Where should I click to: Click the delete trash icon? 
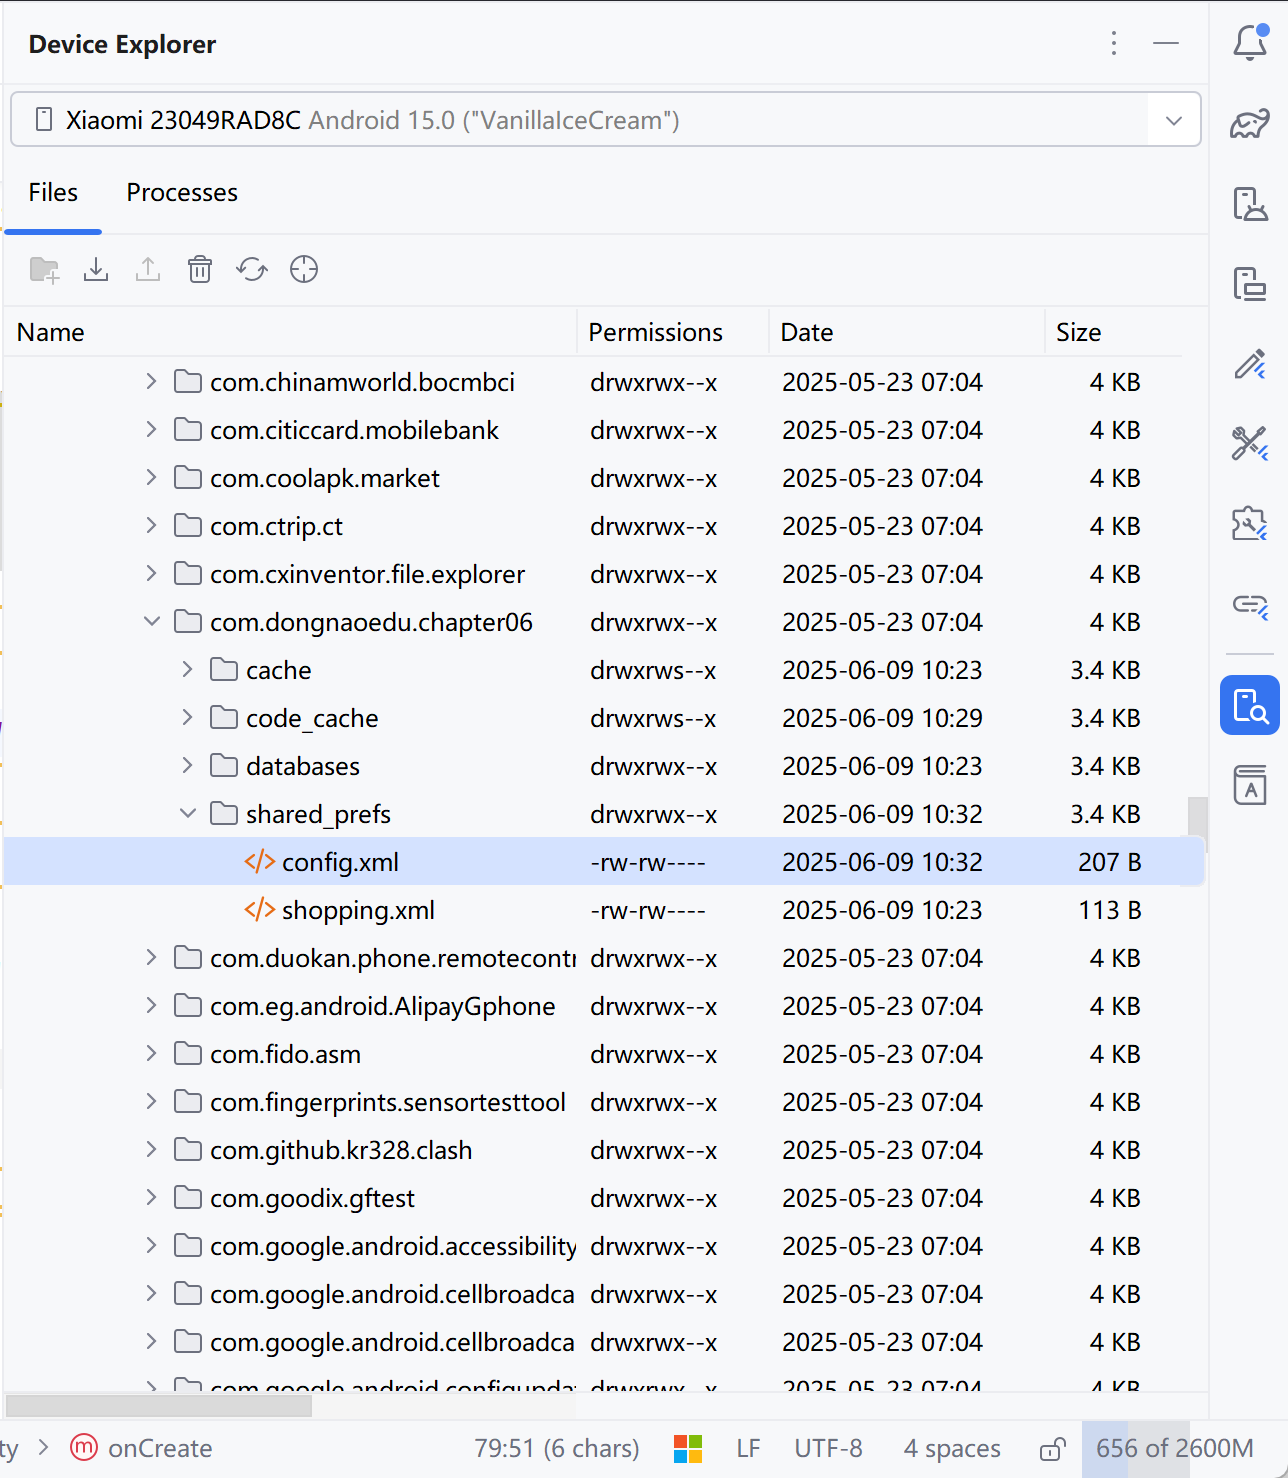pyautogui.click(x=200, y=269)
